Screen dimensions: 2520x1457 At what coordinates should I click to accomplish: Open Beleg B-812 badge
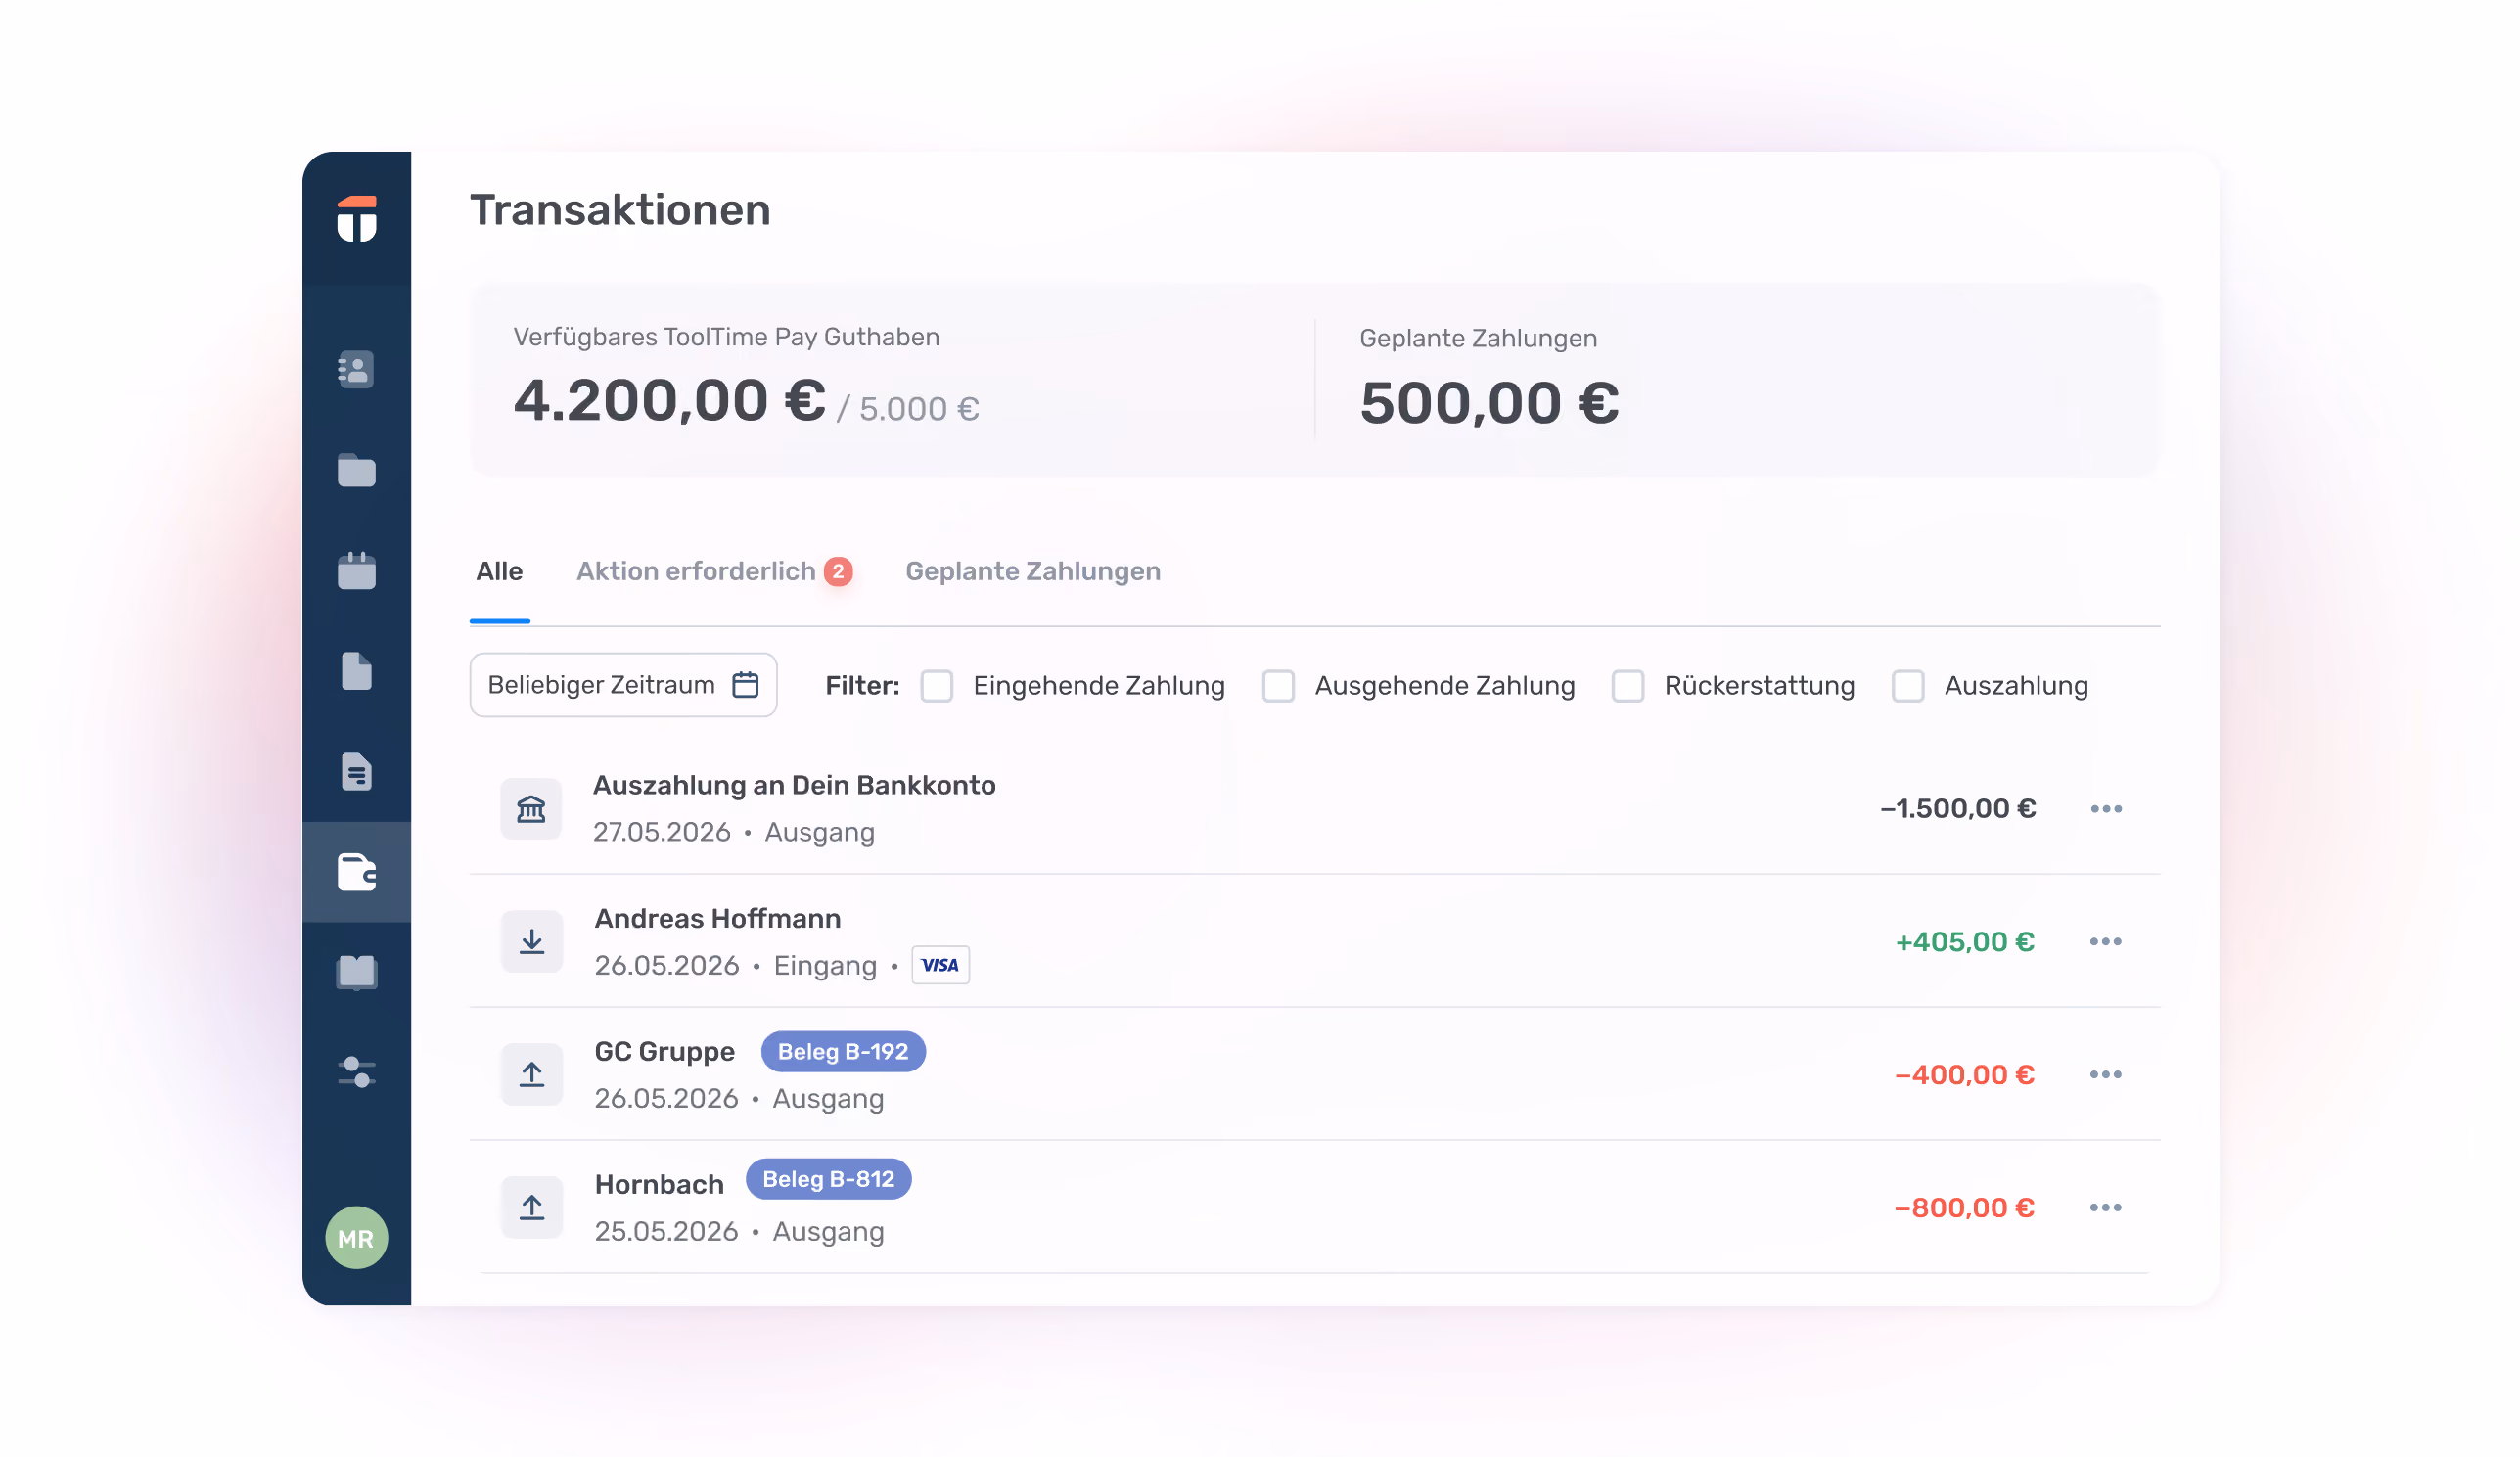[x=828, y=1178]
